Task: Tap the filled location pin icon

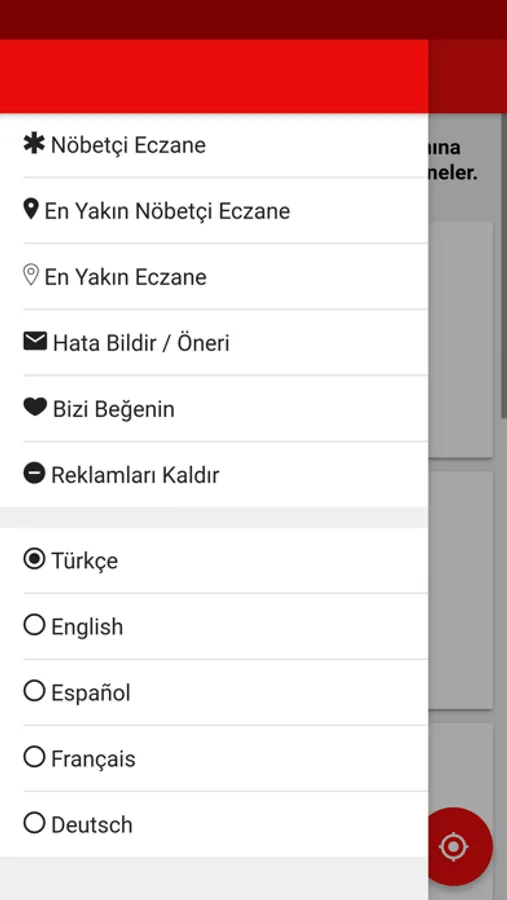Action: pos(30,209)
